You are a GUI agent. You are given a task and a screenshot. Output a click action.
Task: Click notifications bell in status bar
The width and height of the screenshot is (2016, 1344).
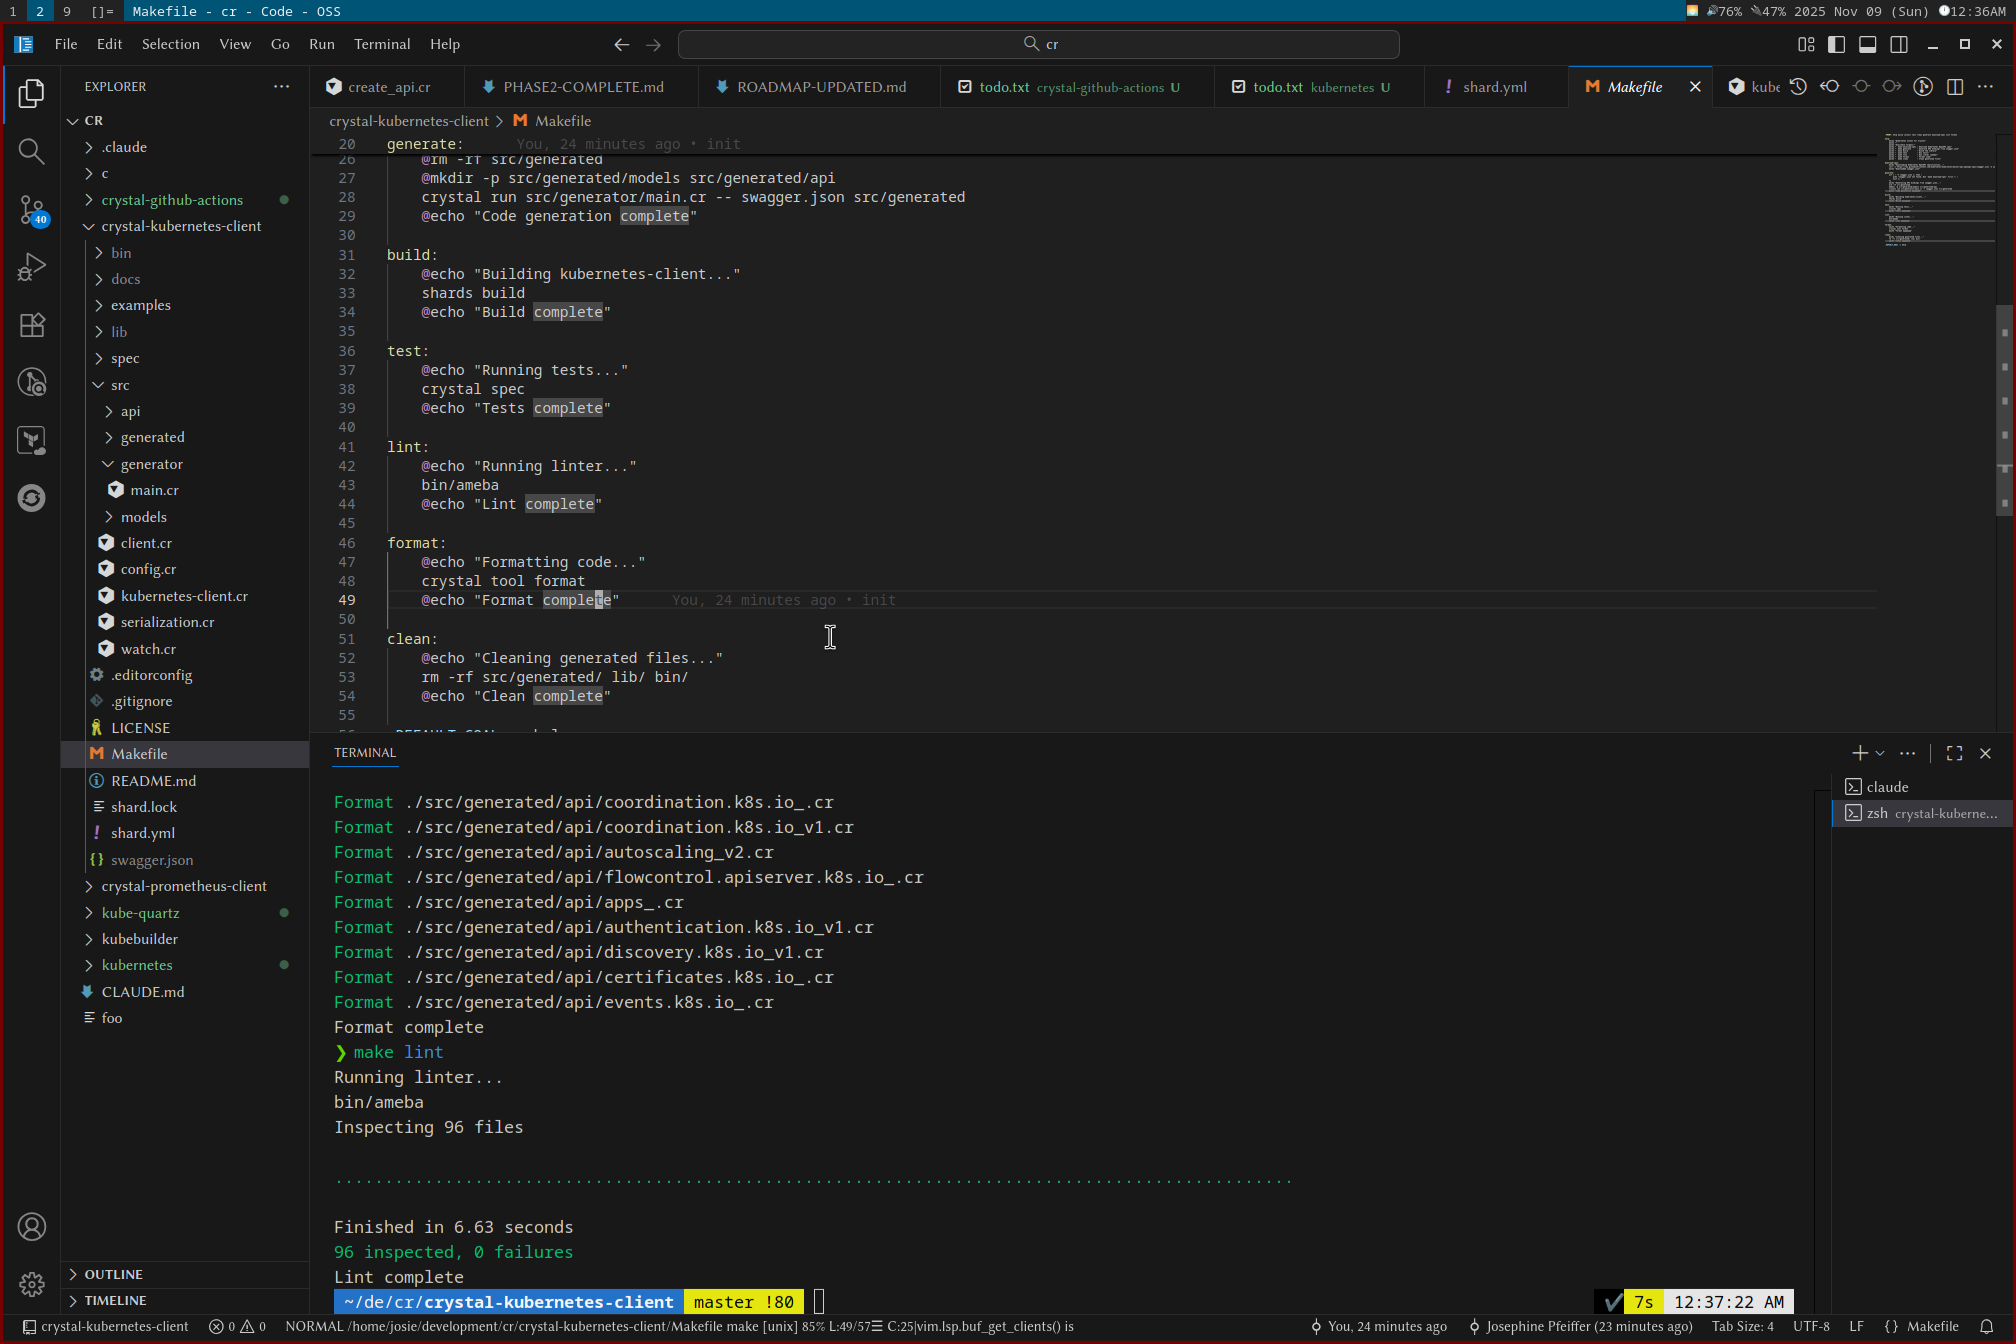click(1987, 1326)
